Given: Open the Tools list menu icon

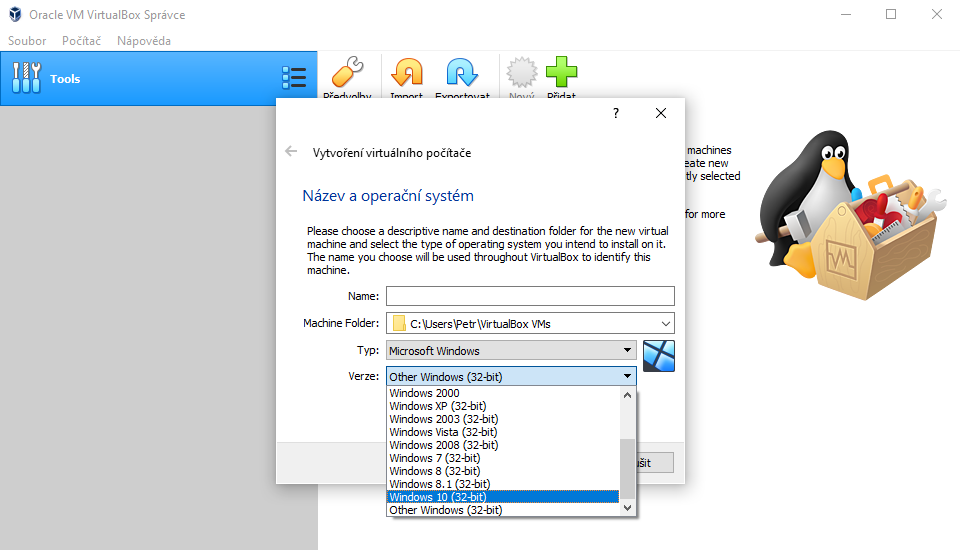Looking at the screenshot, I should tap(294, 78).
